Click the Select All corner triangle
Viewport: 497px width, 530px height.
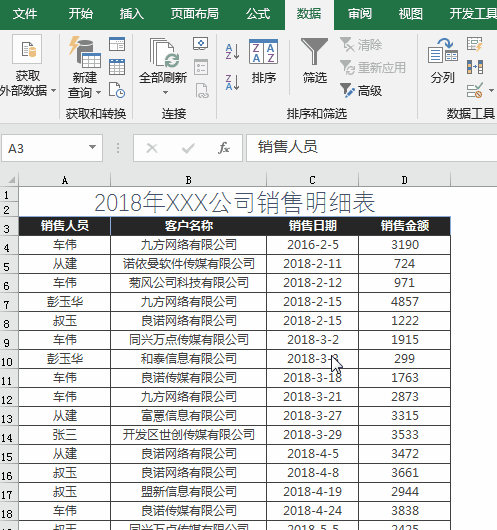pos(11,179)
